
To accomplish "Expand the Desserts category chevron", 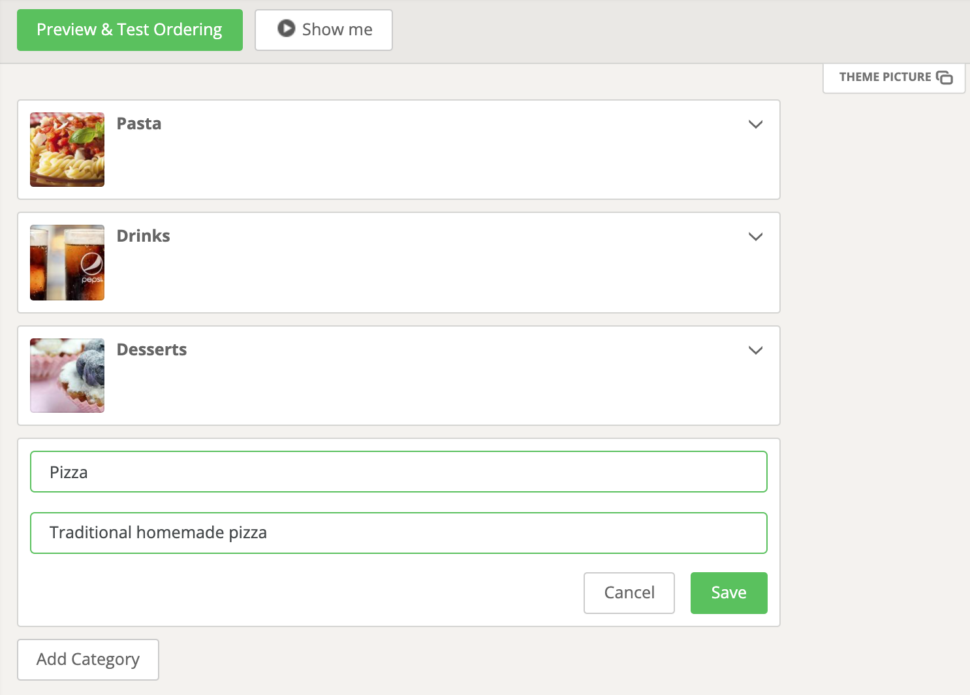I will tap(756, 350).
